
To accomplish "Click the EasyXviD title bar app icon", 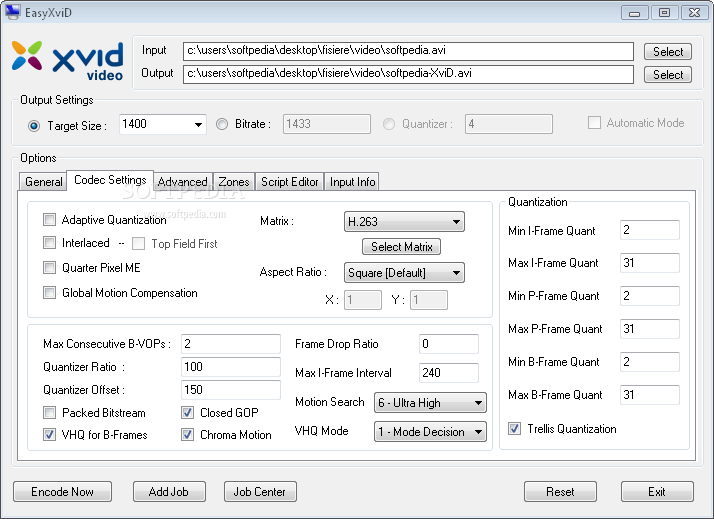I will tap(13, 12).
